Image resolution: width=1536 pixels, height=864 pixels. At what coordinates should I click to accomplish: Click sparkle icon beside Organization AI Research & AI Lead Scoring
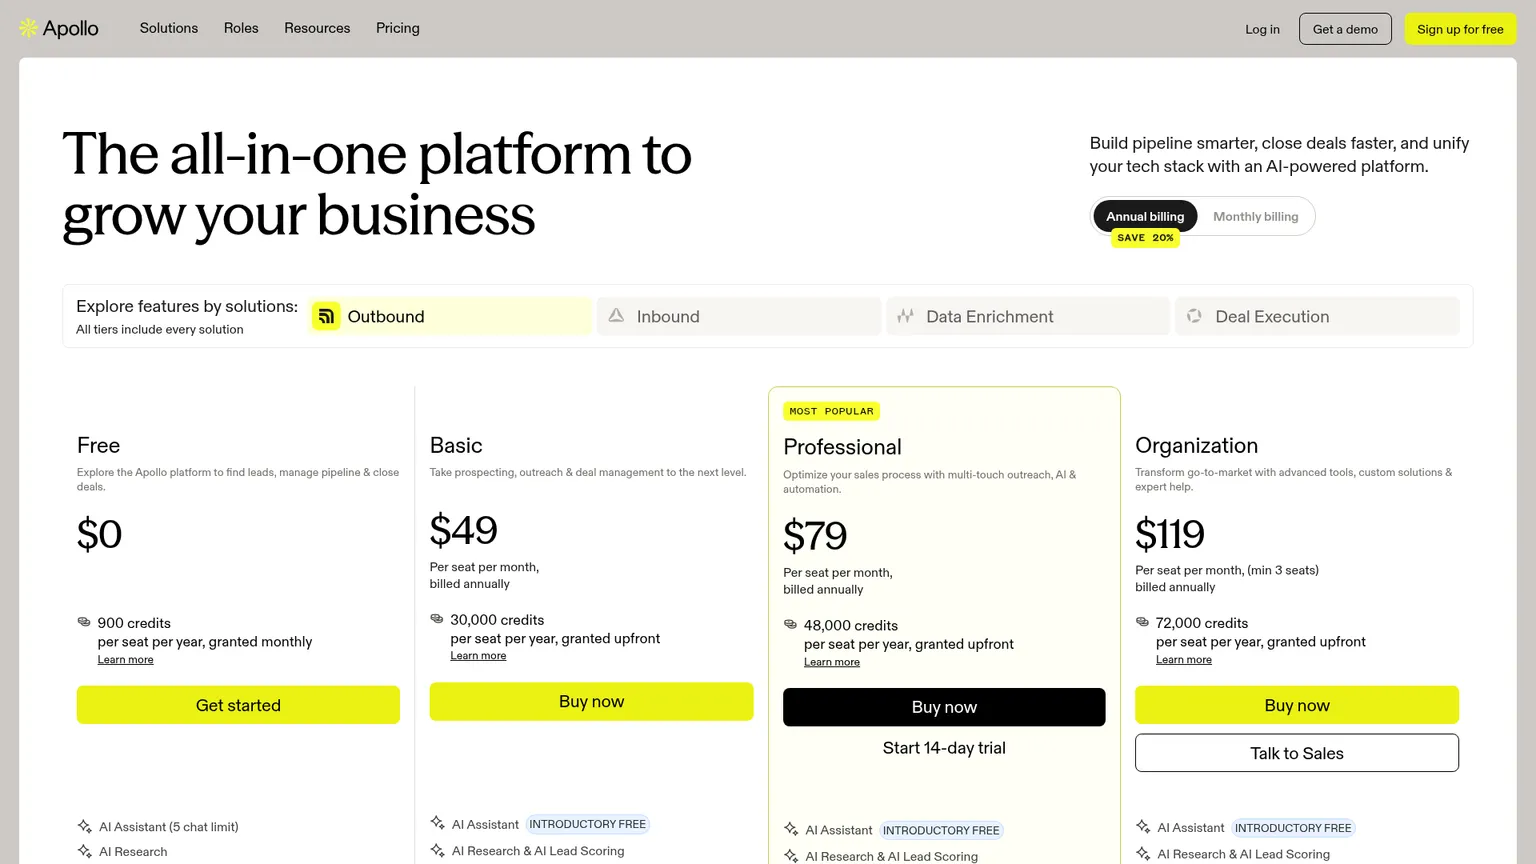(1143, 853)
